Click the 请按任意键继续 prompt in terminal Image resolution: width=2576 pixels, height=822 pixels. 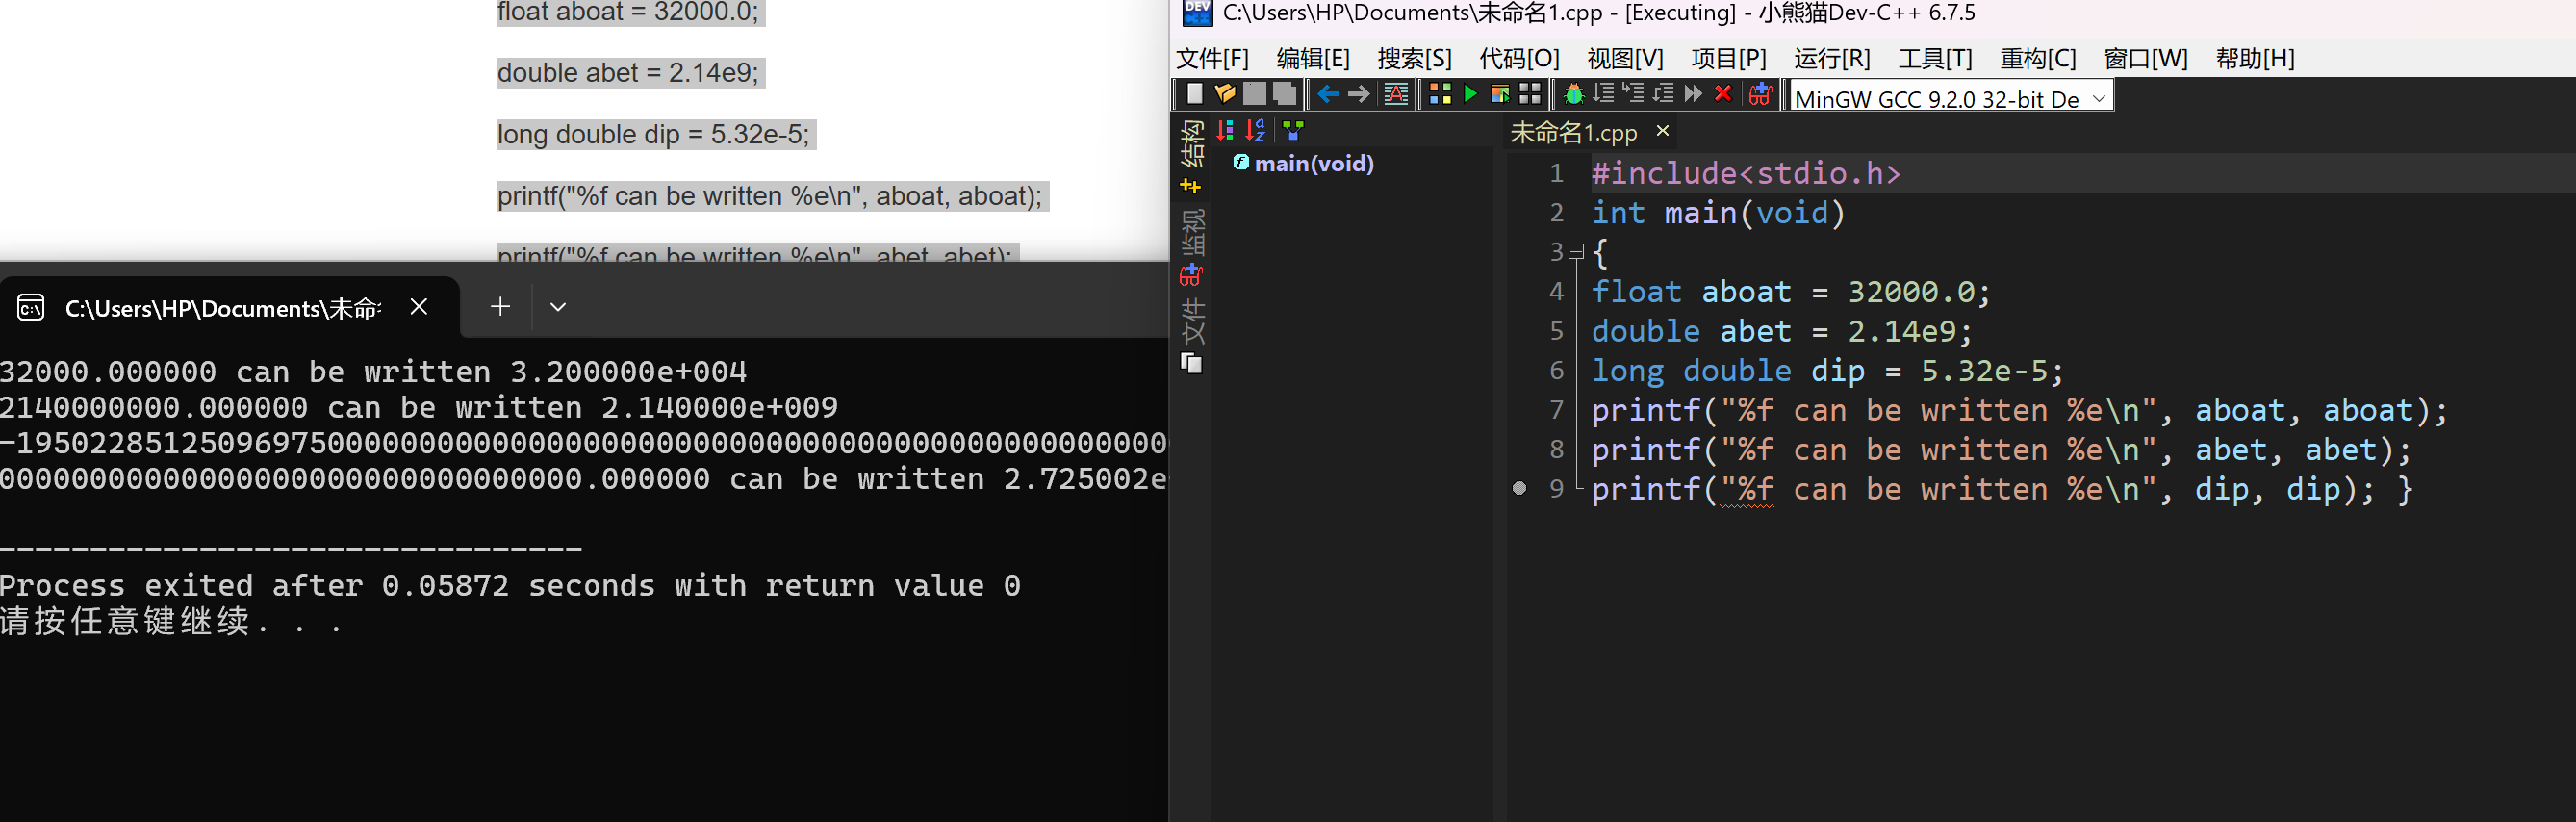tap(171, 622)
